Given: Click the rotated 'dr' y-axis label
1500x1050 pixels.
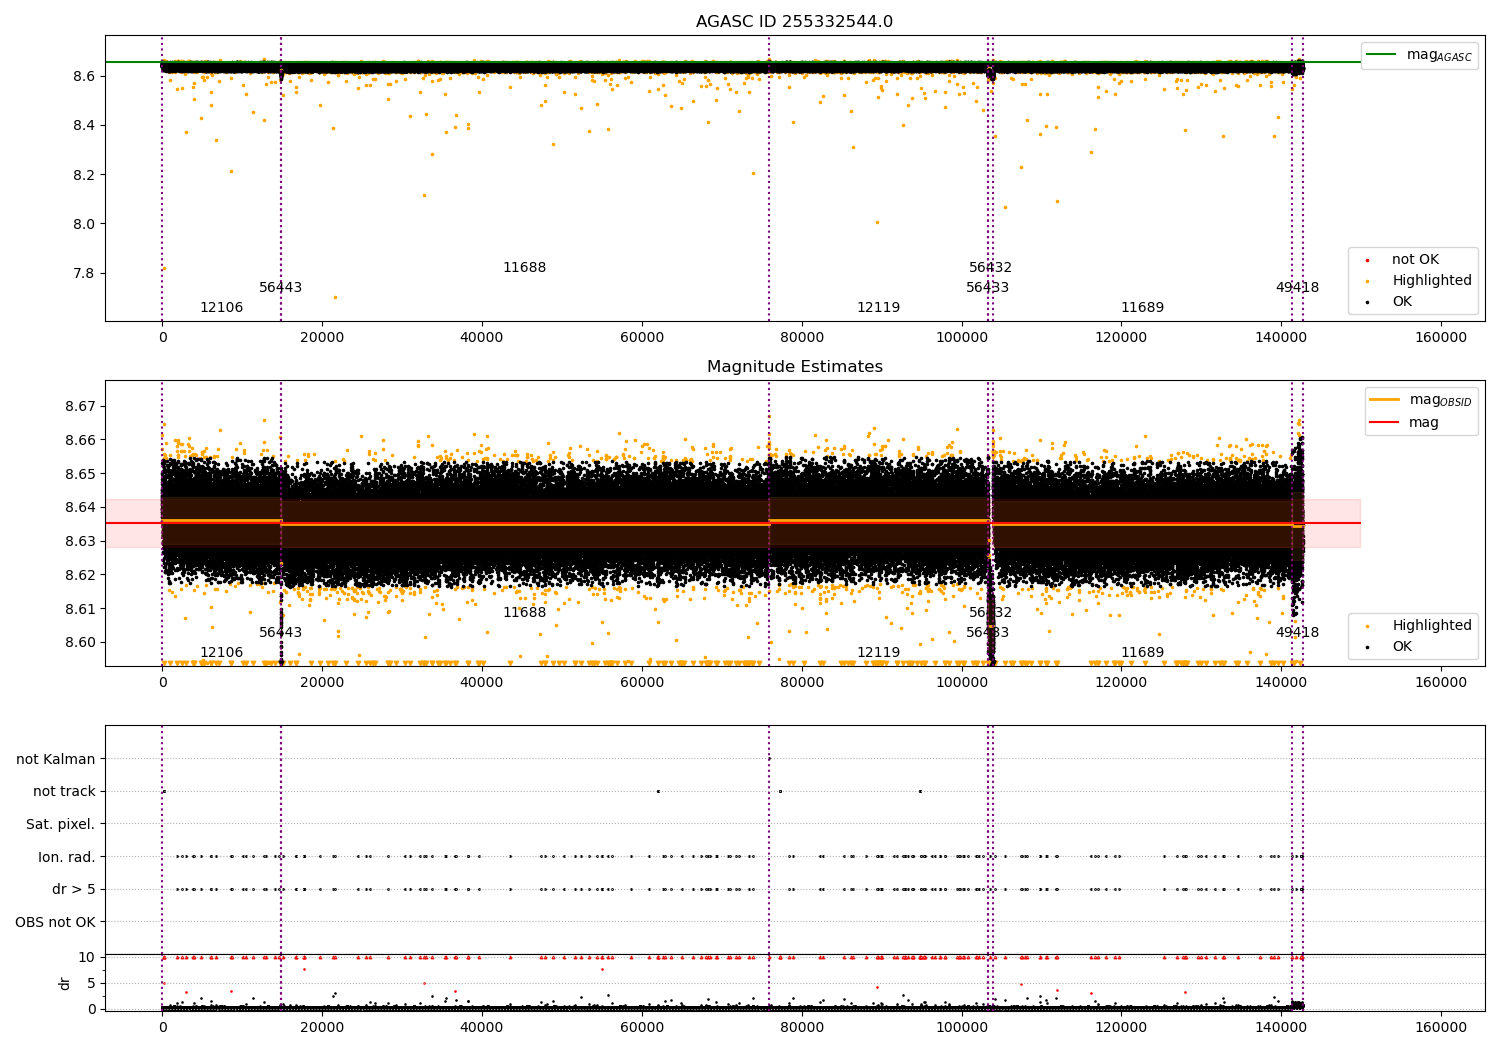Looking at the screenshot, I should [65, 983].
